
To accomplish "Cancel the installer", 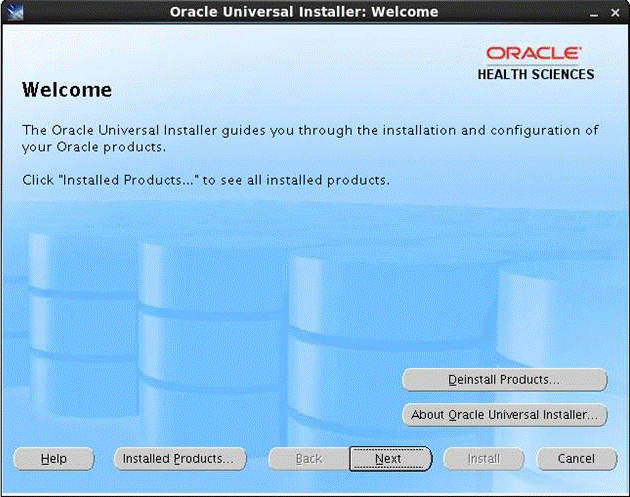I will pos(576,458).
